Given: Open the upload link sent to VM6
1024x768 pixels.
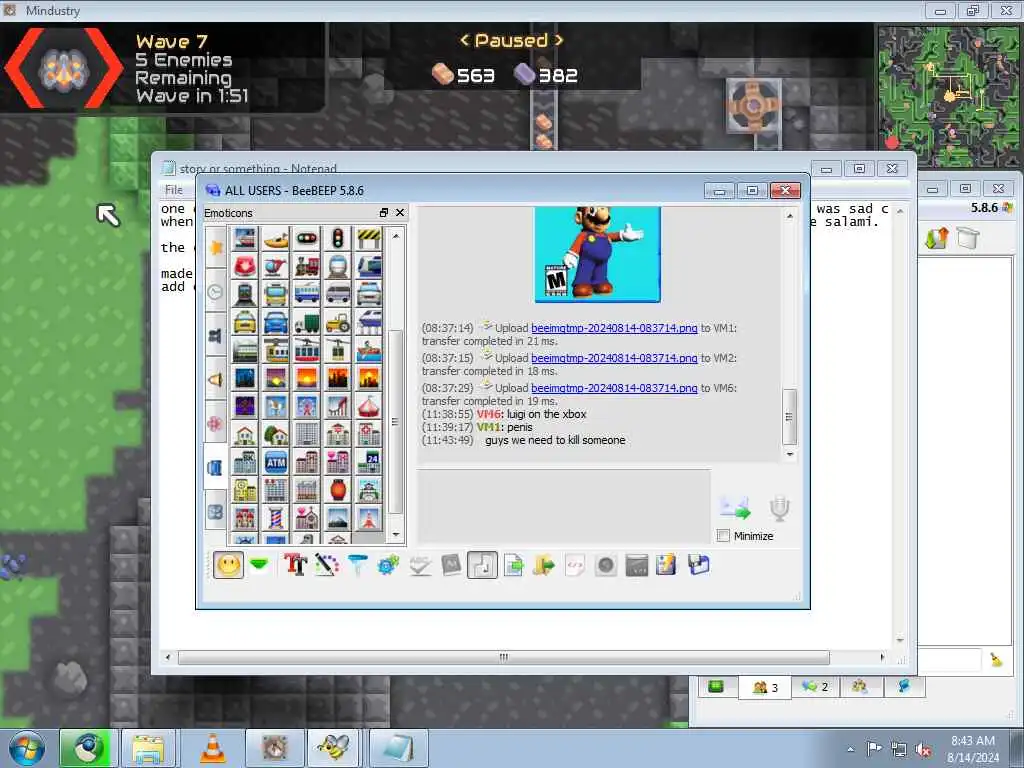Looking at the screenshot, I should pyautogui.click(x=614, y=388).
